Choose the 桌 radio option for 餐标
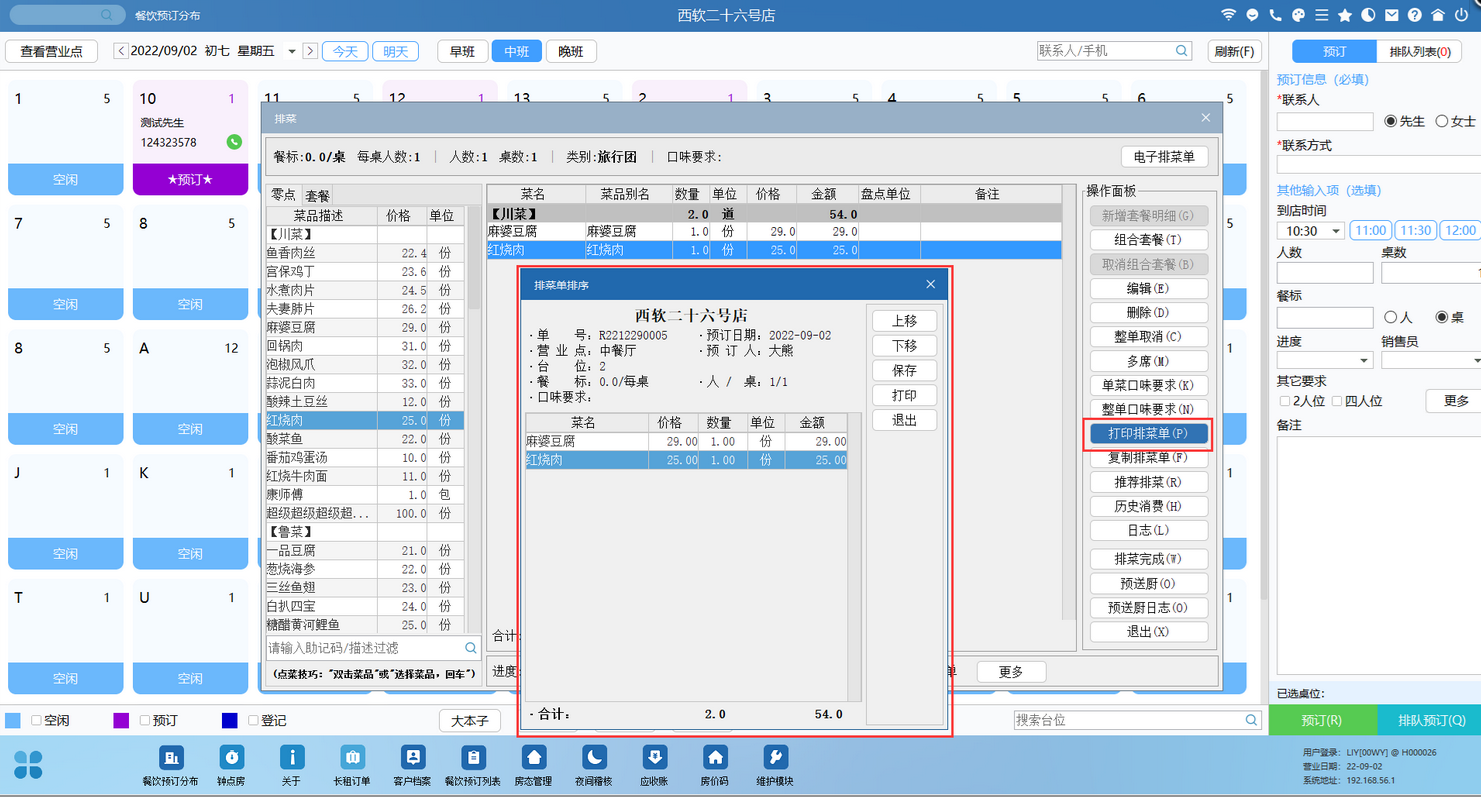 point(1441,317)
